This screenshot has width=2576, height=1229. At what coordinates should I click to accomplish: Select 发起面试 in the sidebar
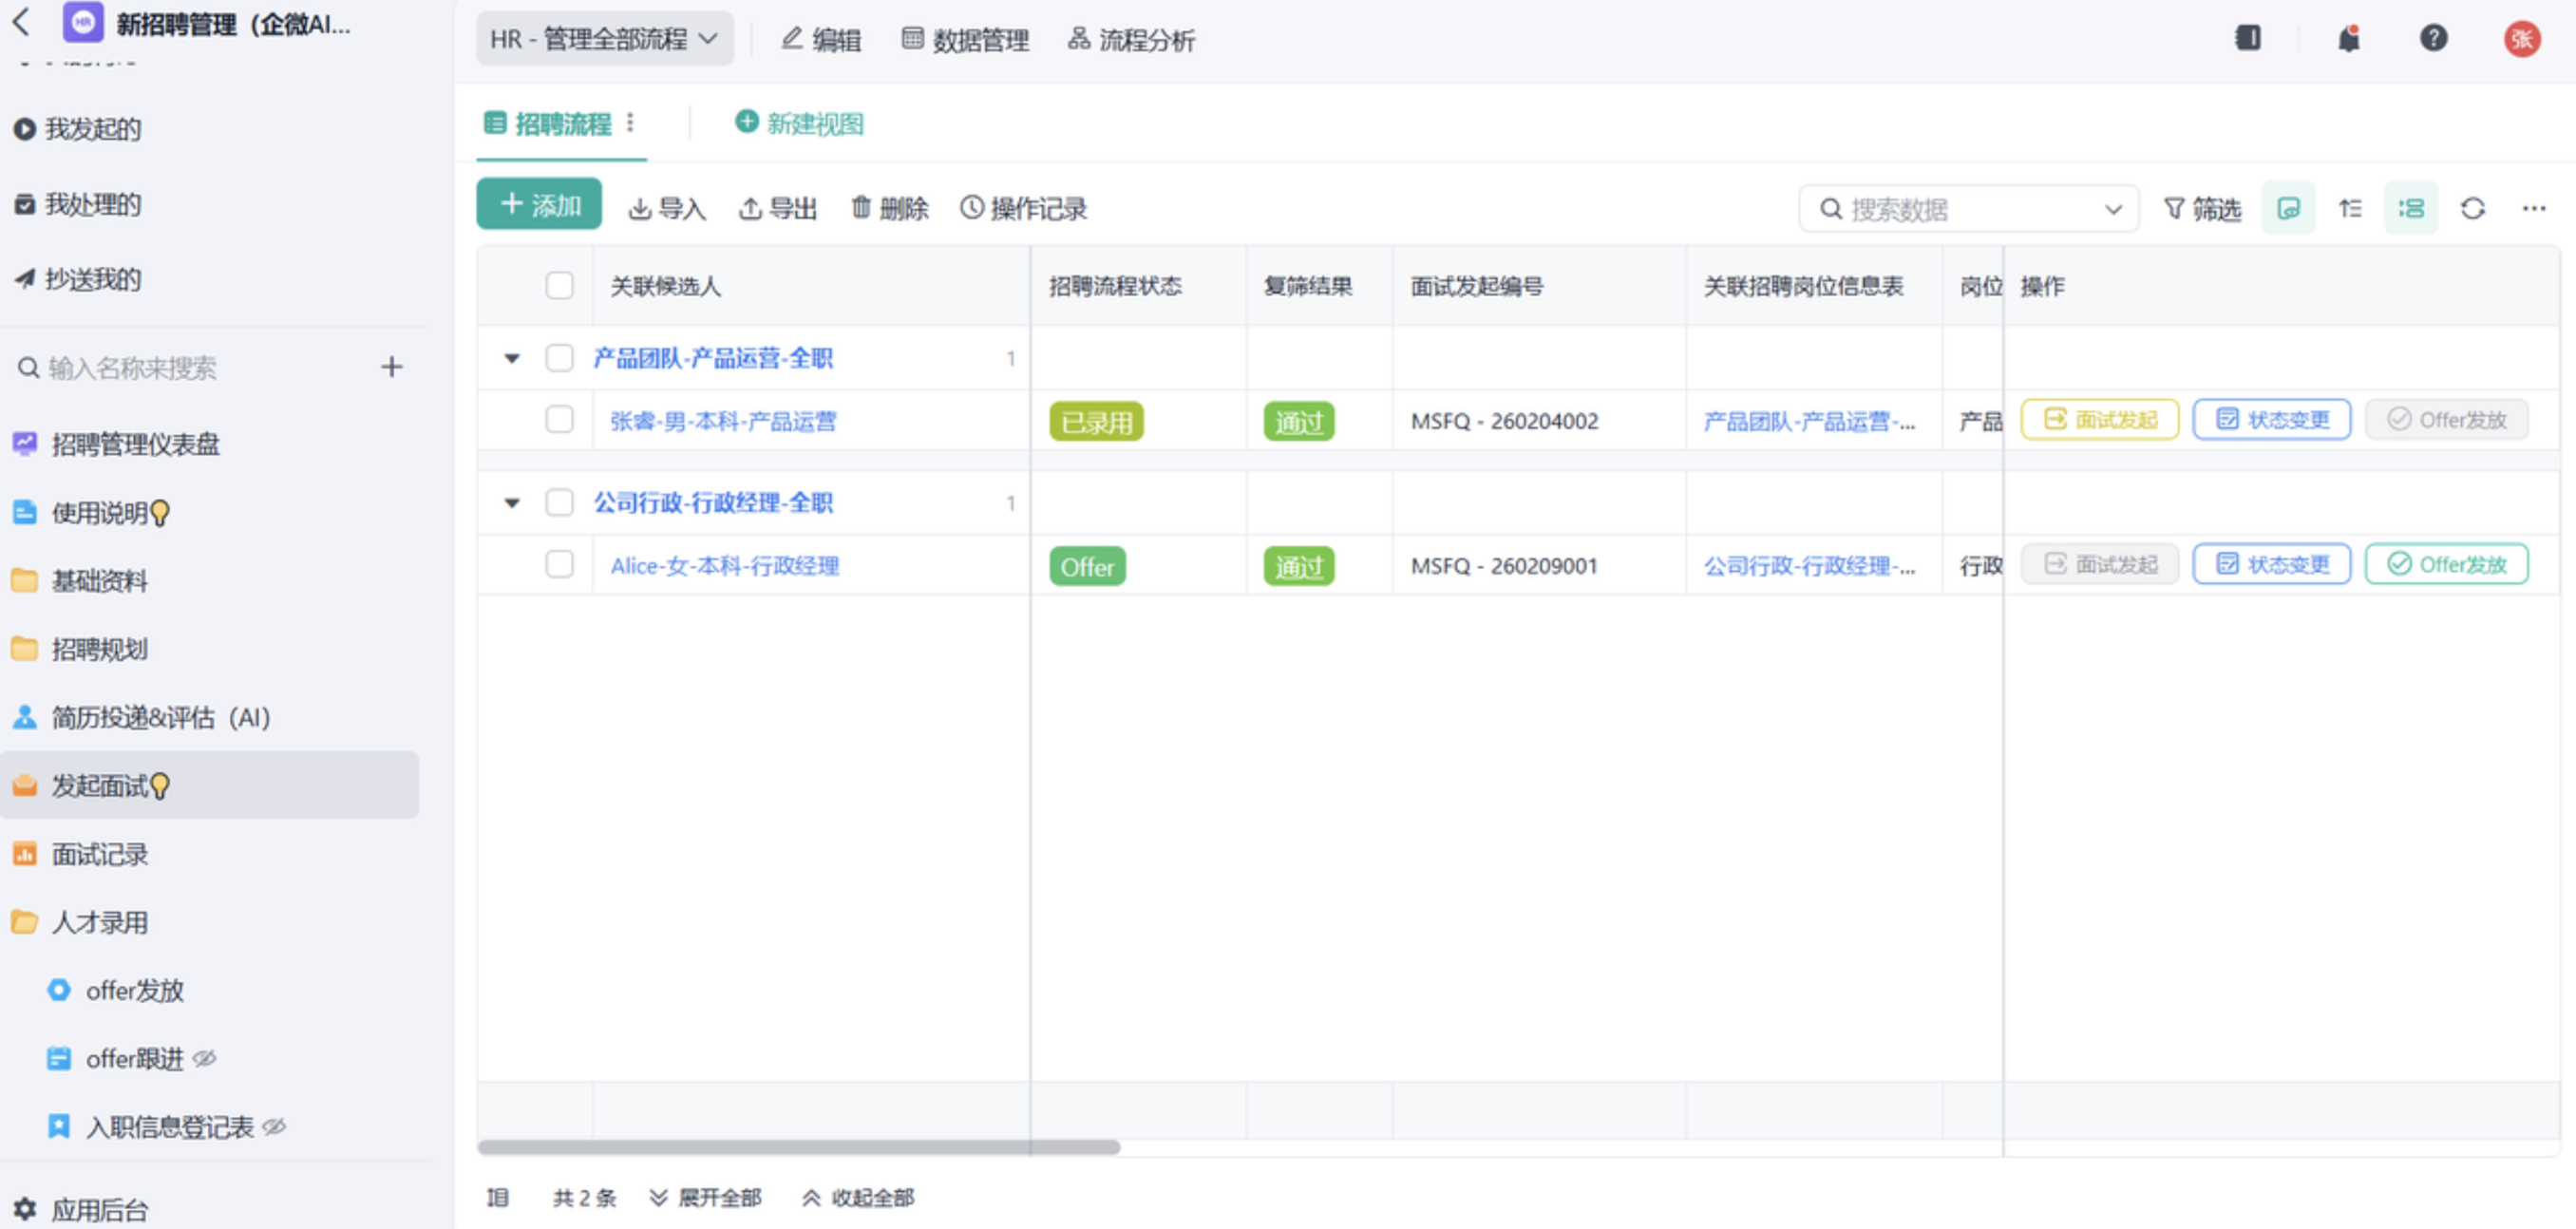pyautogui.click(x=210, y=786)
